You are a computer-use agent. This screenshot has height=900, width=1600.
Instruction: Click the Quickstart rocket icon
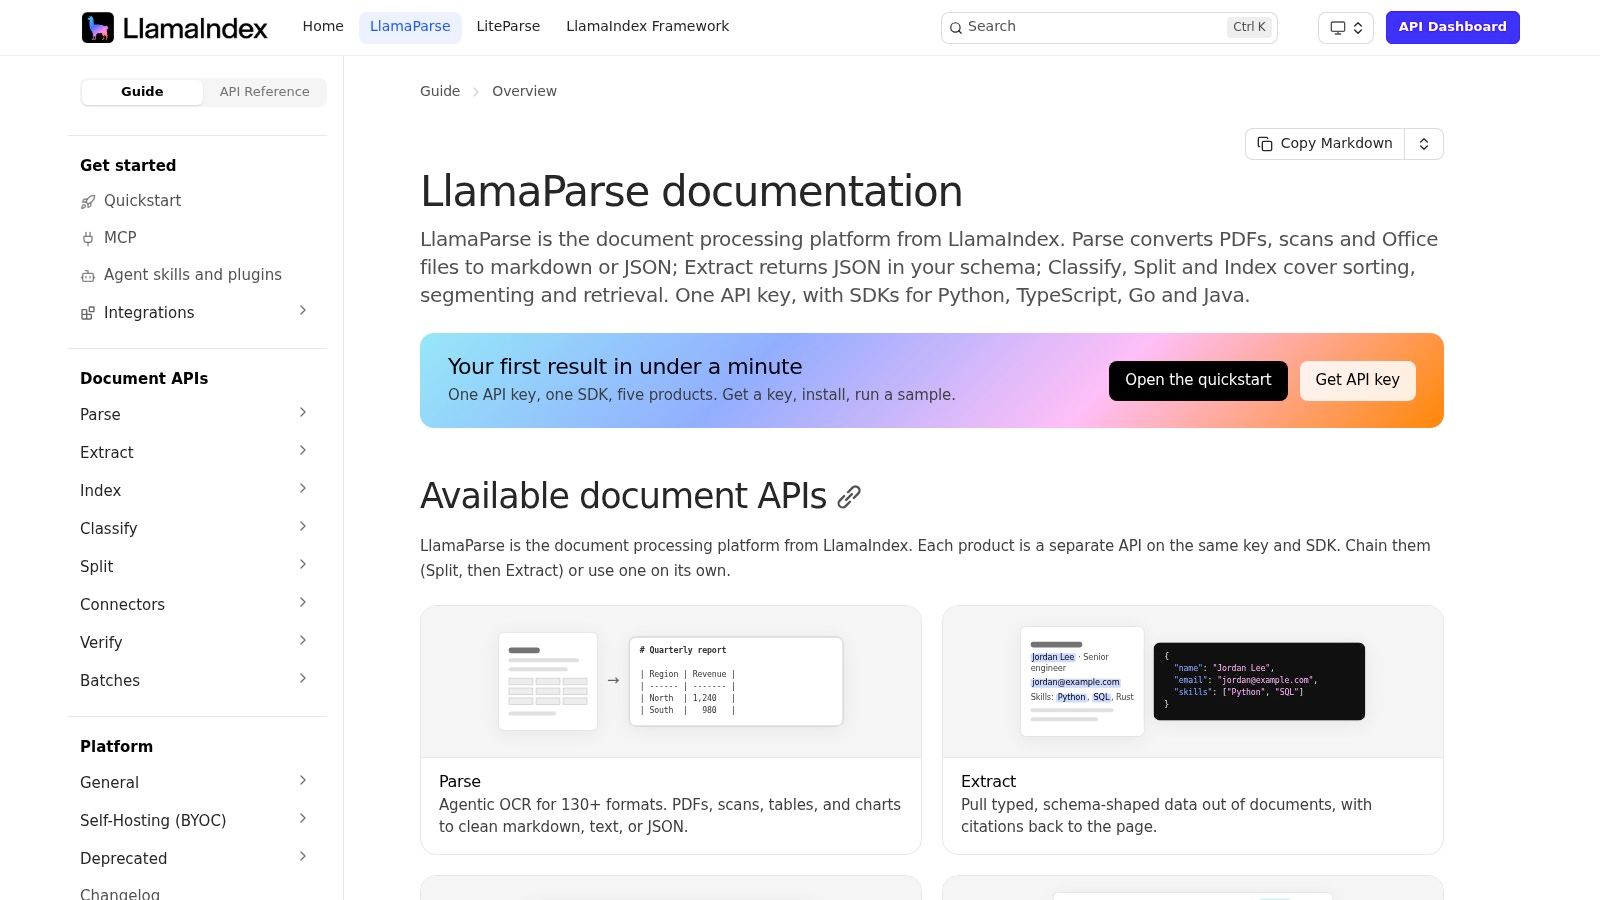click(x=88, y=201)
